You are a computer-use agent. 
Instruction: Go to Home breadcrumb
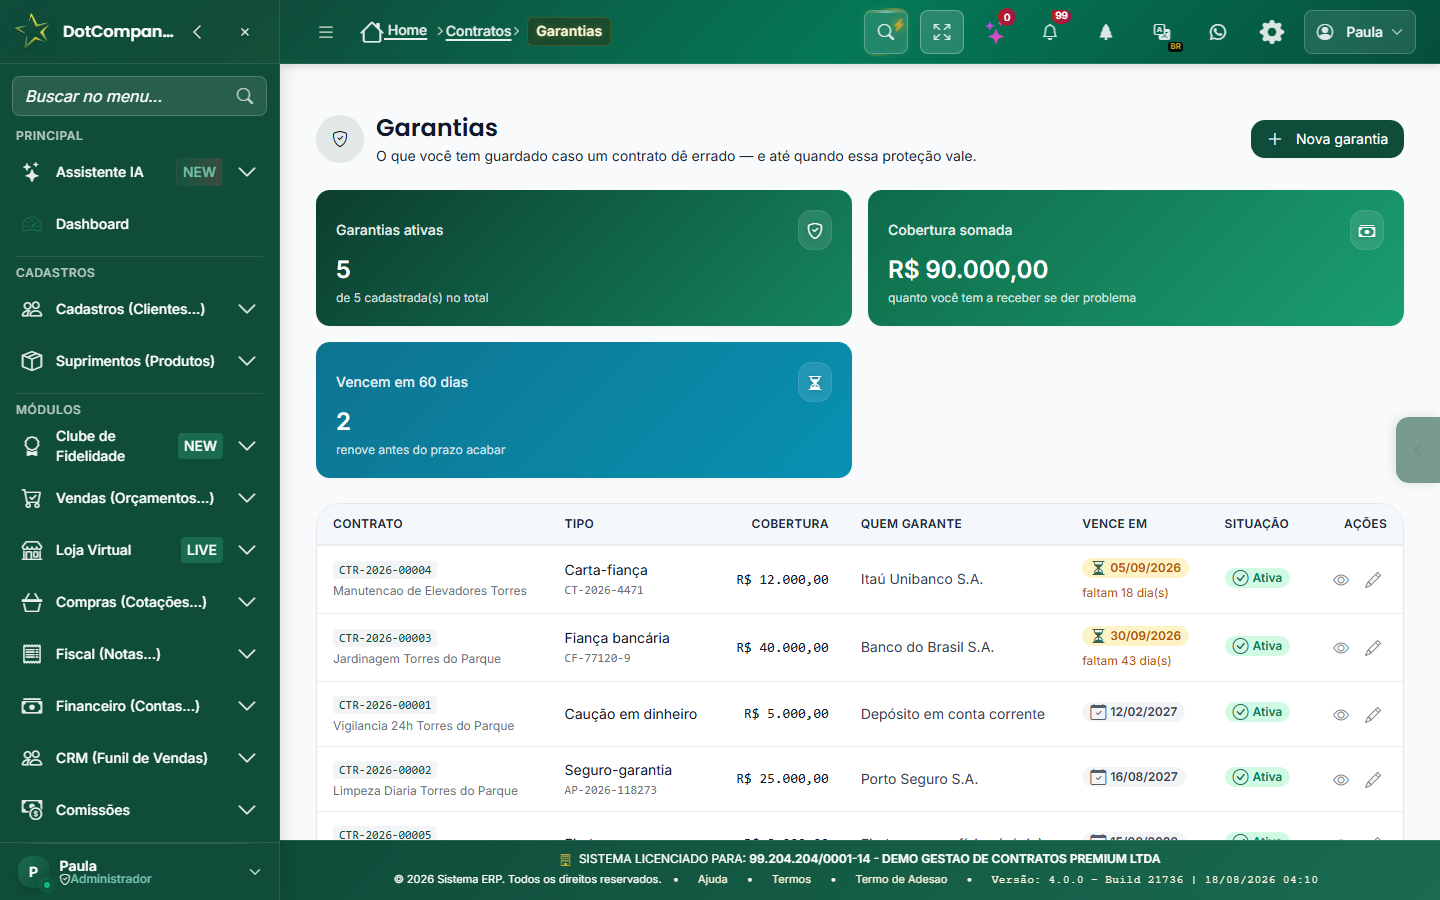[394, 31]
